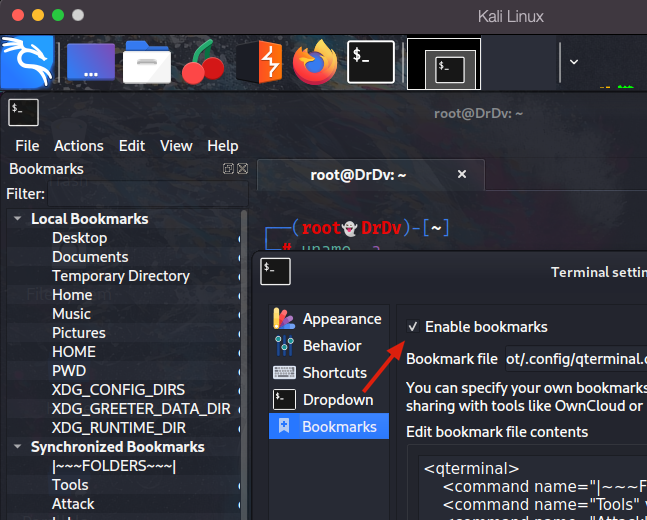
Task: Click the file manager folder icon in panel
Action: click(151, 62)
